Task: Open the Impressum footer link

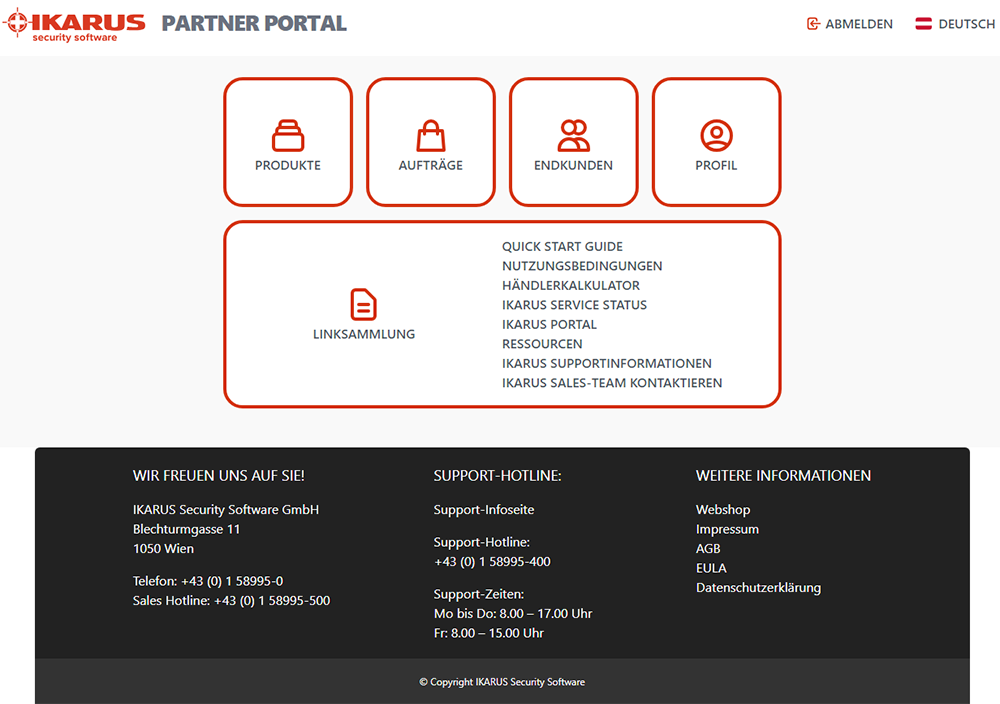Action: [727, 529]
